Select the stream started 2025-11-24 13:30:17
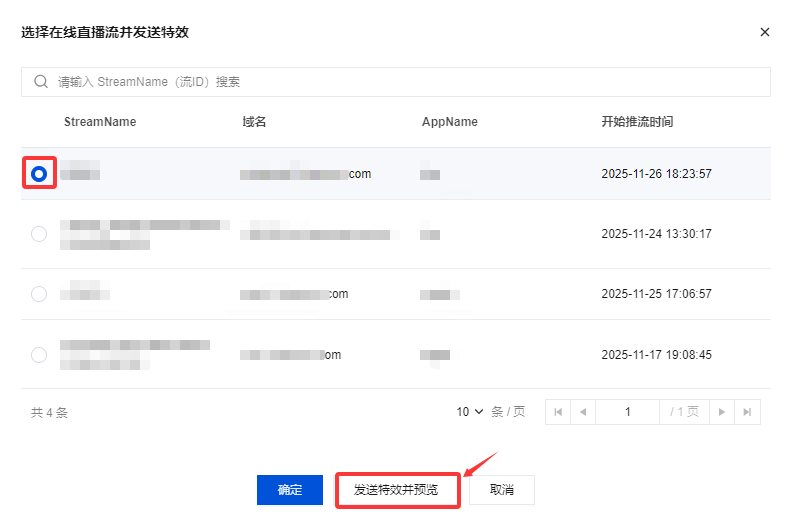 click(39, 234)
